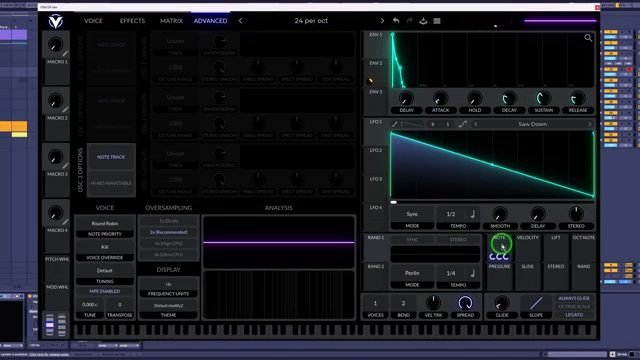Open LFO 1 Sync mode dropdown
Image resolution: width=640 pixels, height=360 pixels.
coord(412,214)
